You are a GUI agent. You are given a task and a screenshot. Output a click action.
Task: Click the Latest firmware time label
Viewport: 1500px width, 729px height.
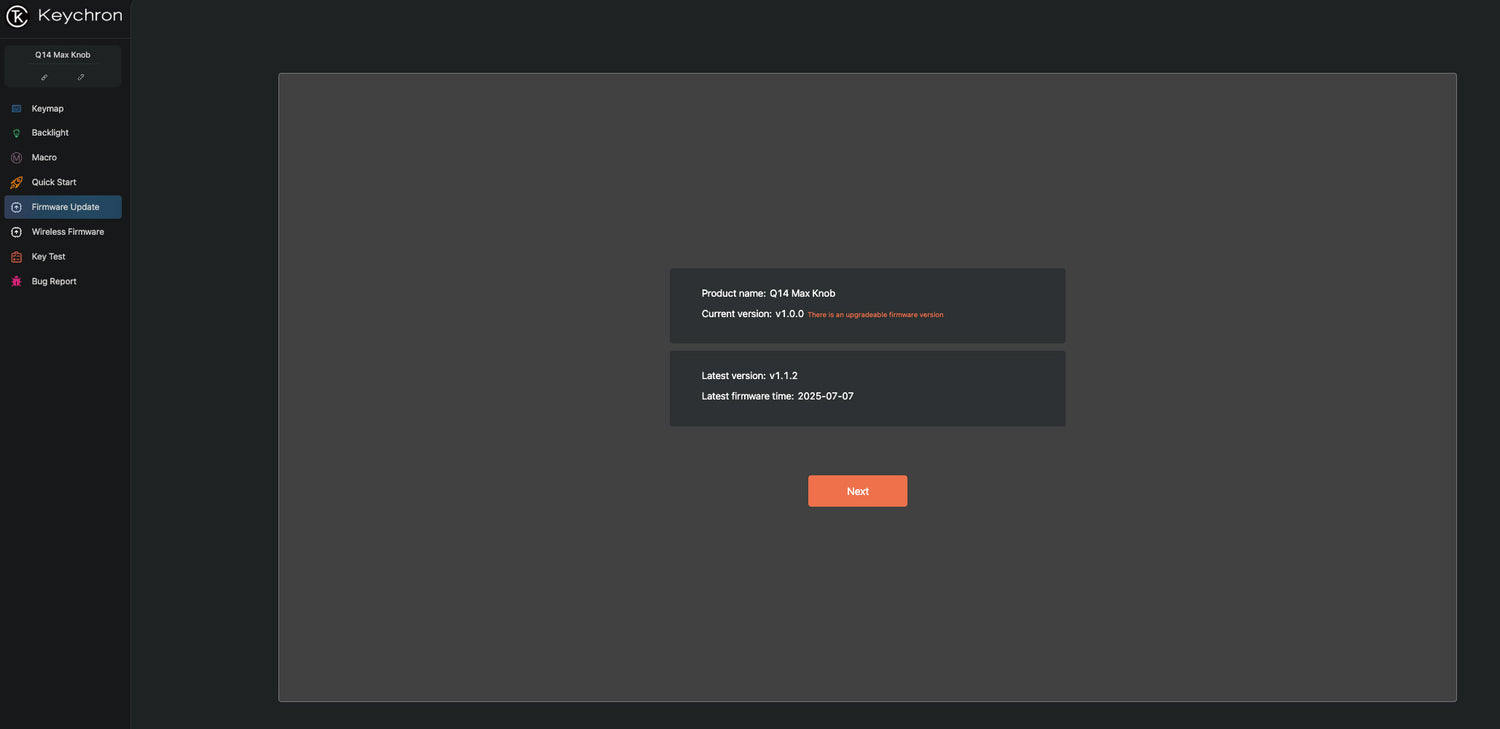[x=747, y=396]
